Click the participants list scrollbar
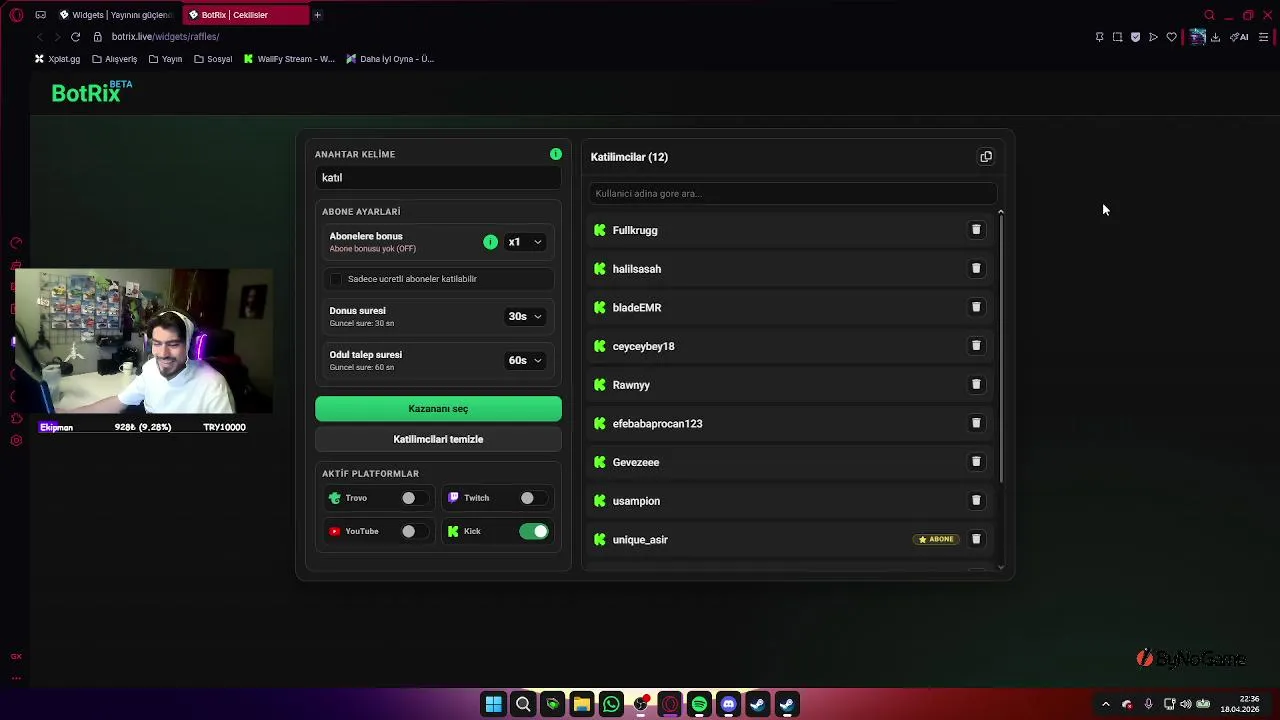Viewport: 1280px width, 720px height. [x=1000, y=350]
